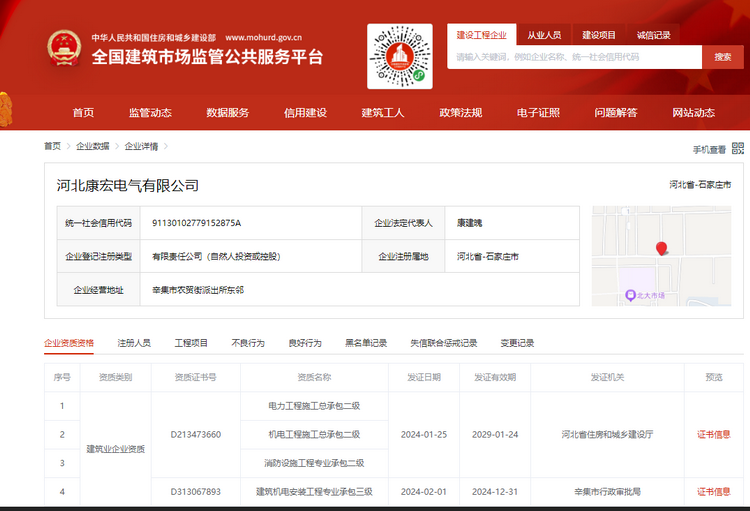Open 监管动态 navigation item

pos(150,112)
